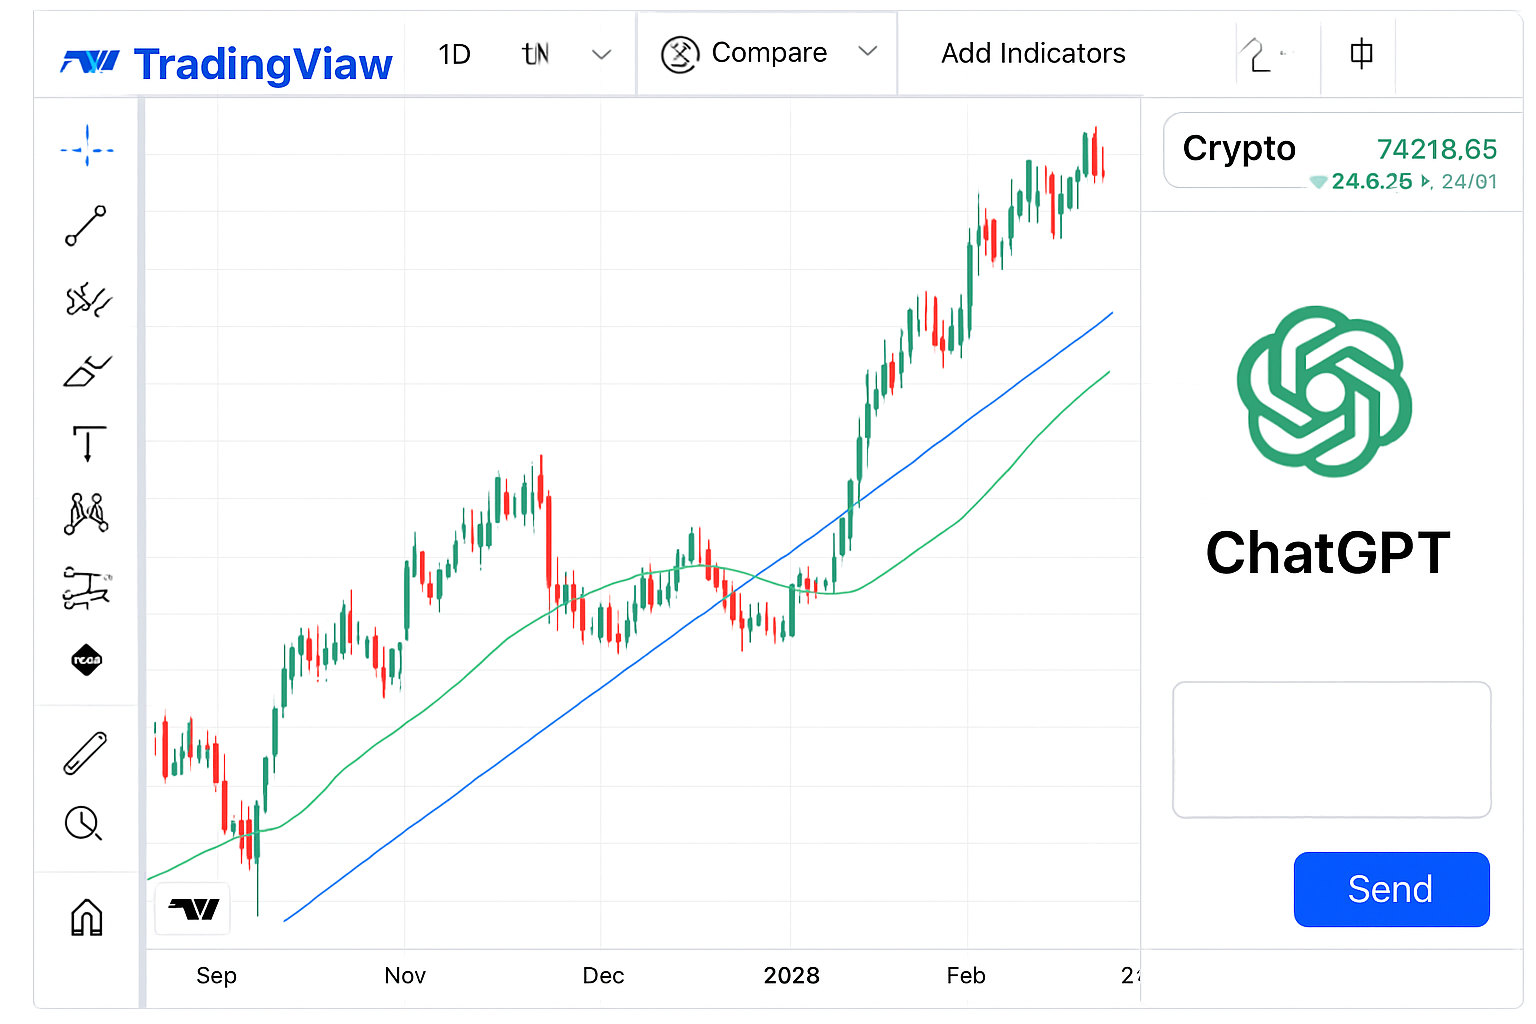The image size is (1536, 1024).
Task: Pick the XABCD pattern tool
Action: (x=87, y=513)
